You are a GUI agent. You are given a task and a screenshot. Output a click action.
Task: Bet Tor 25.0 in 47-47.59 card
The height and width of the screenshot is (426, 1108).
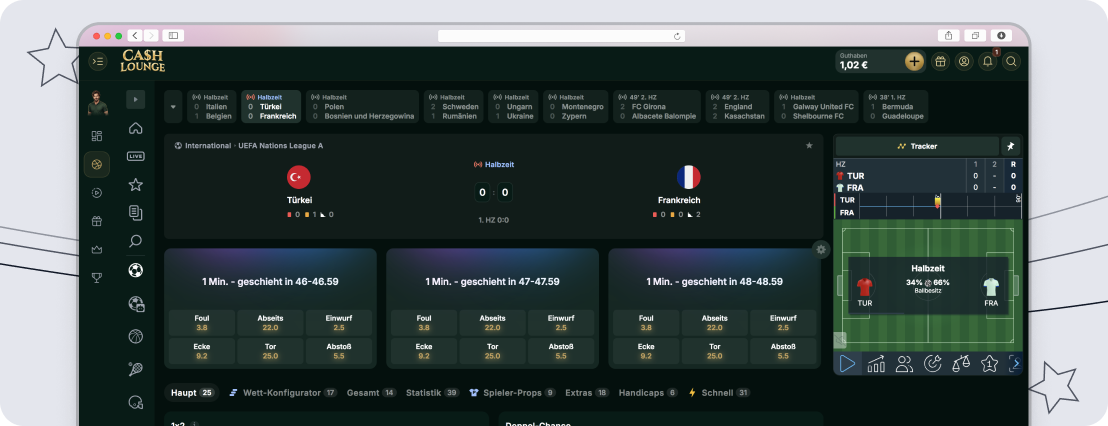(x=493, y=351)
